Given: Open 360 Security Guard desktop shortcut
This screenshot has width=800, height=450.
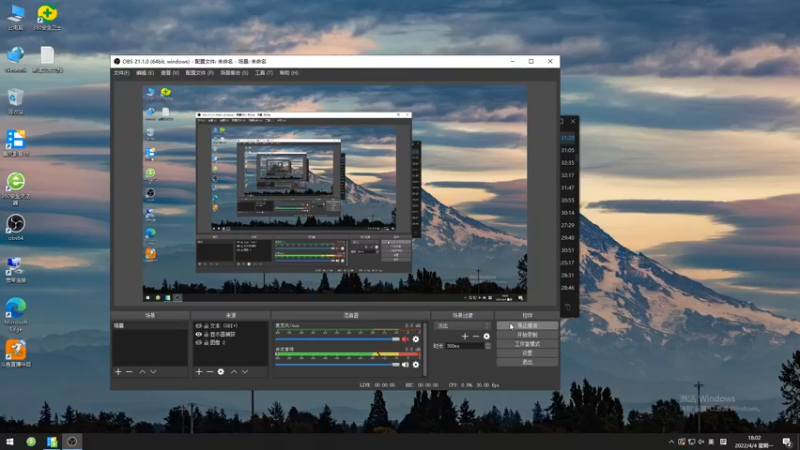Looking at the screenshot, I should coord(47,17).
